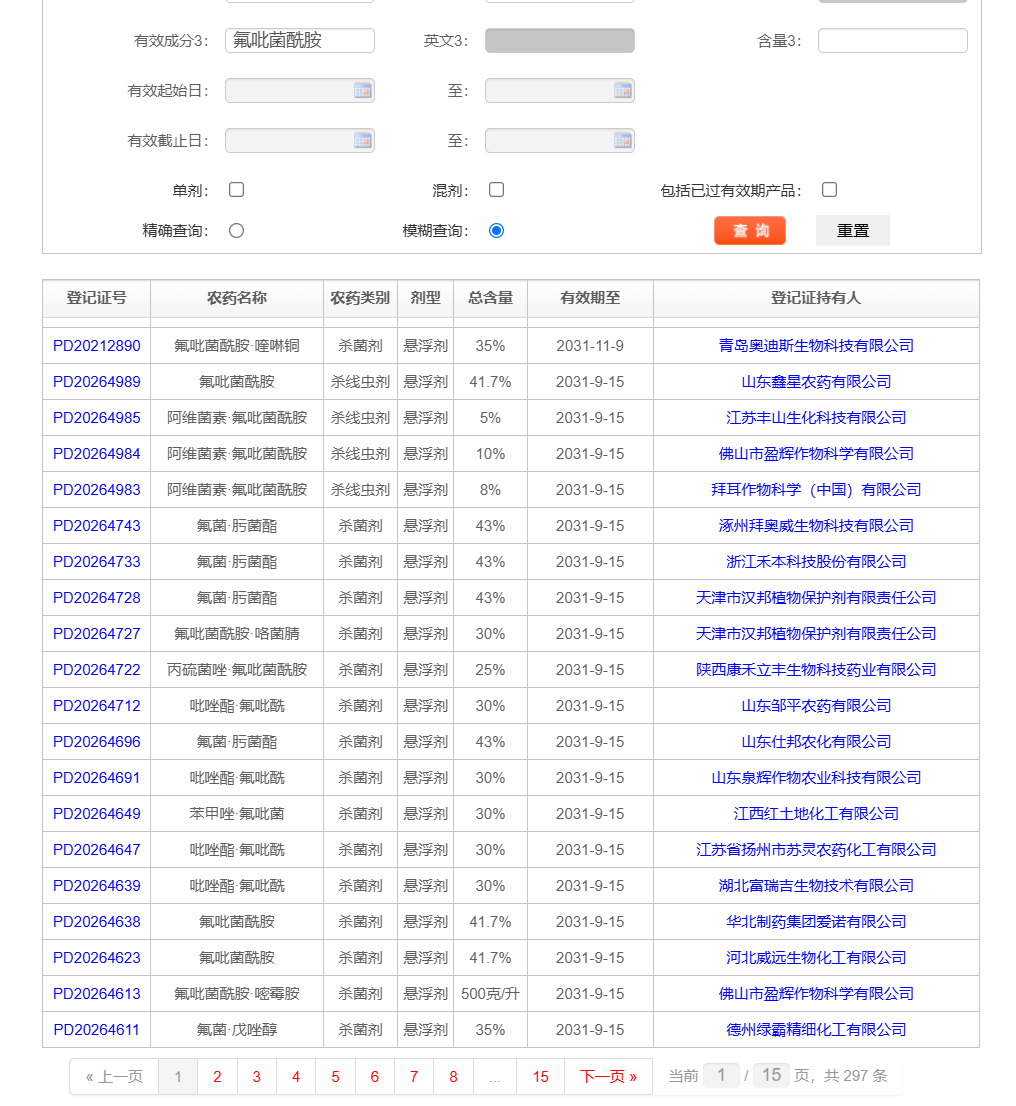Click cell 500克/升 total content
The height and width of the screenshot is (1106, 1016).
pyautogui.click(x=490, y=993)
